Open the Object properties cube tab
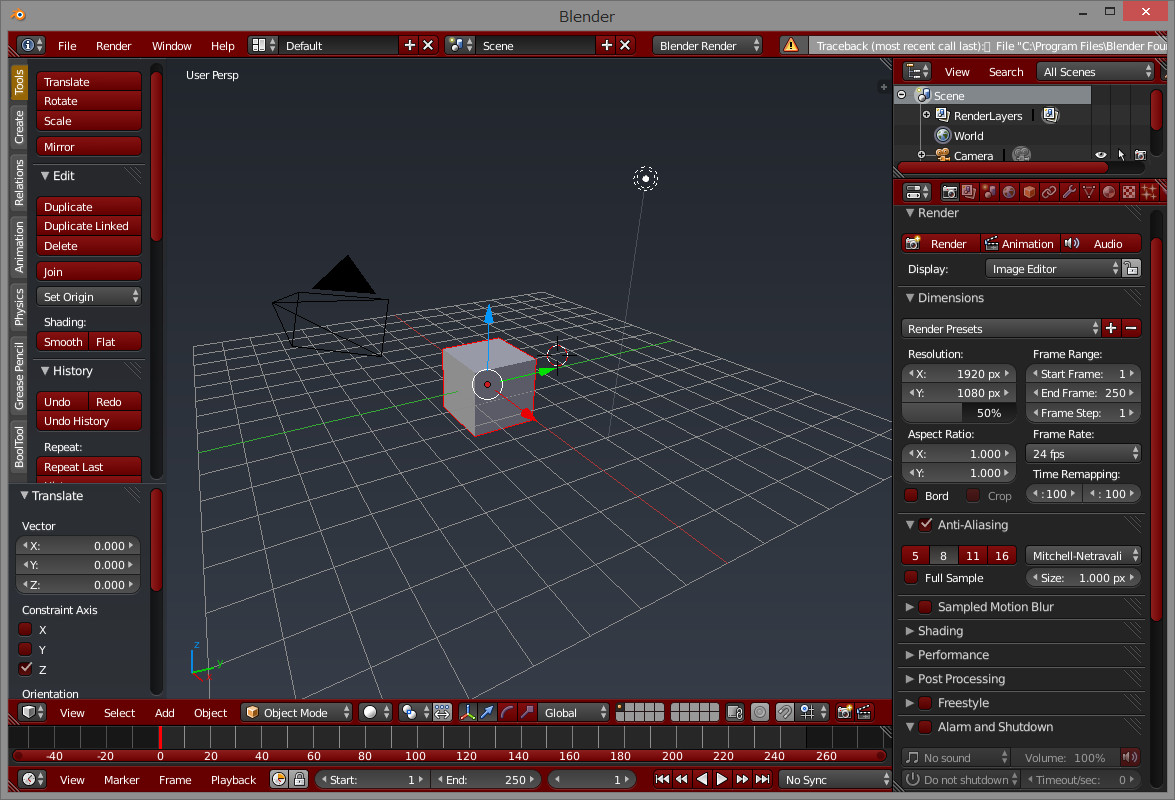 click(x=1029, y=193)
